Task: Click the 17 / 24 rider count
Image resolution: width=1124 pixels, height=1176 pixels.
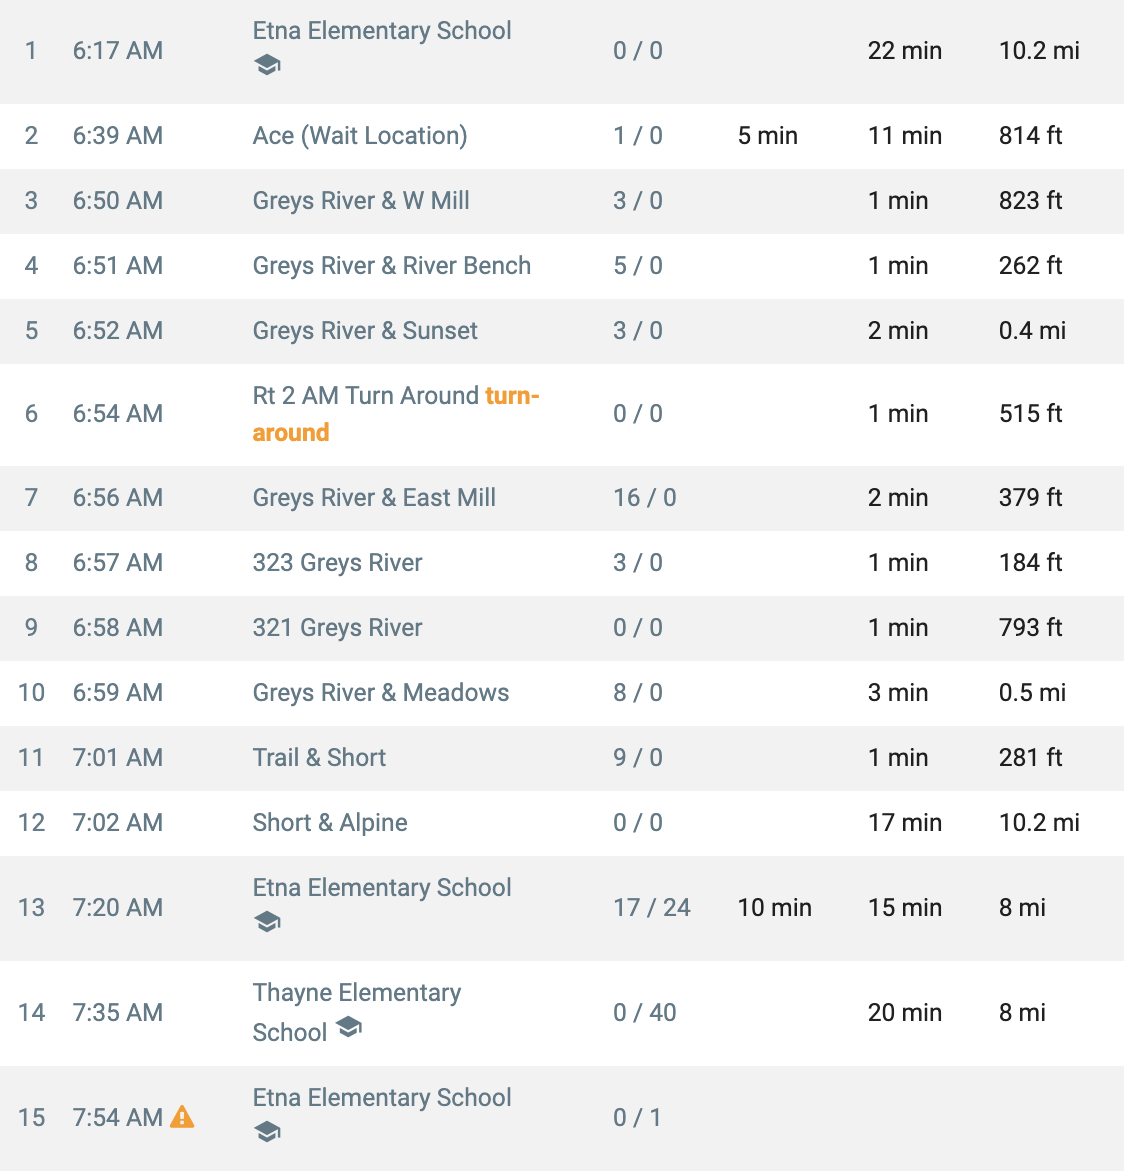Action: [x=652, y=908]
